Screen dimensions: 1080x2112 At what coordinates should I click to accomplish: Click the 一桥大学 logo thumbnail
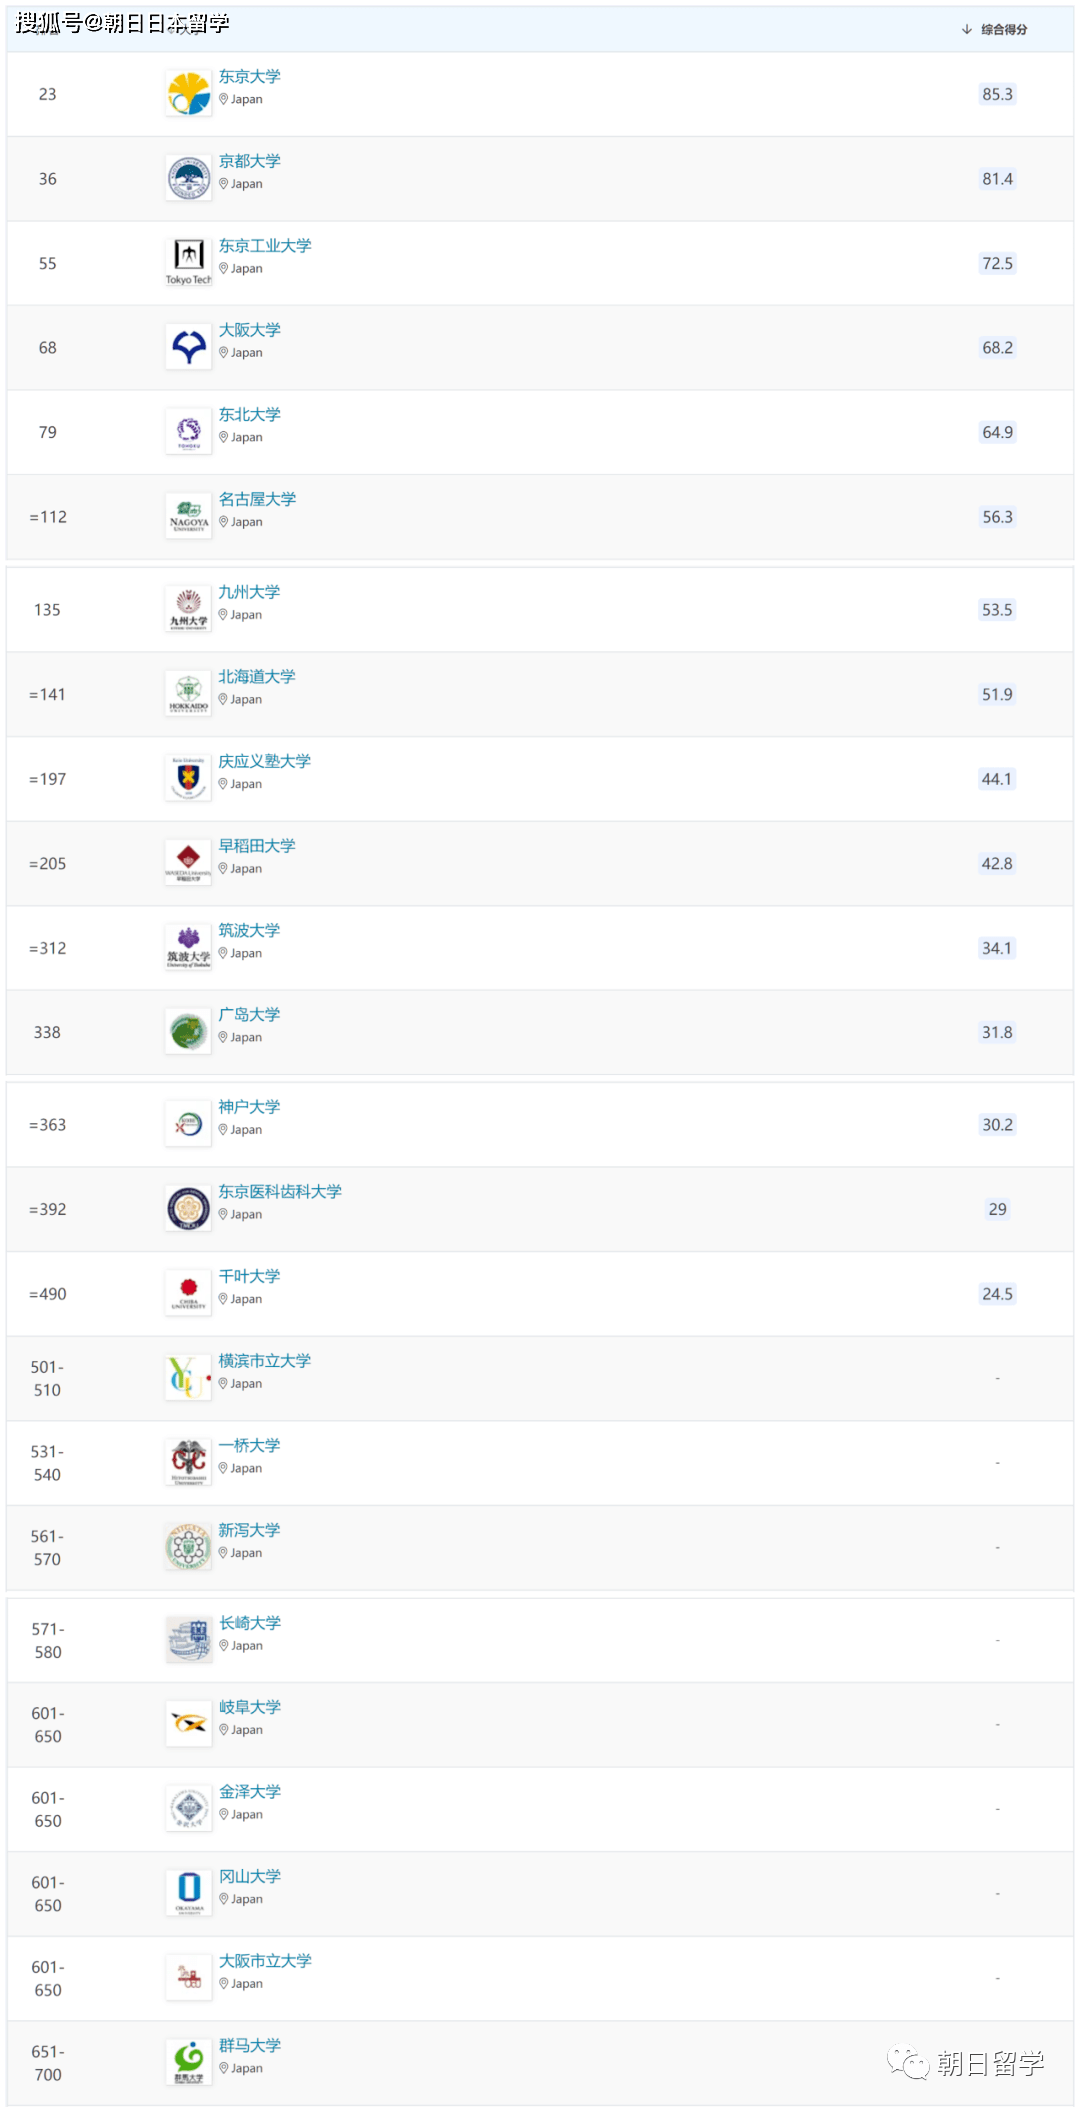188,1462
